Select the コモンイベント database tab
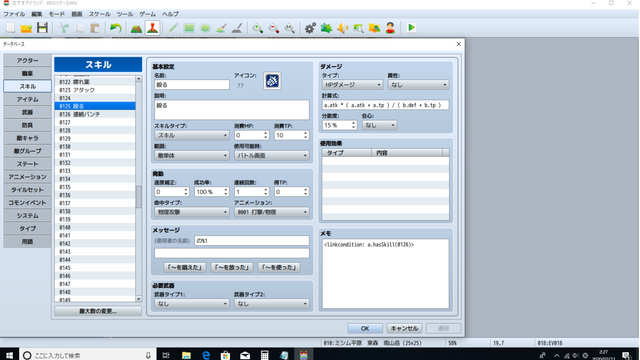This screenshot has width=640, height=360. [x=27, y=202]
